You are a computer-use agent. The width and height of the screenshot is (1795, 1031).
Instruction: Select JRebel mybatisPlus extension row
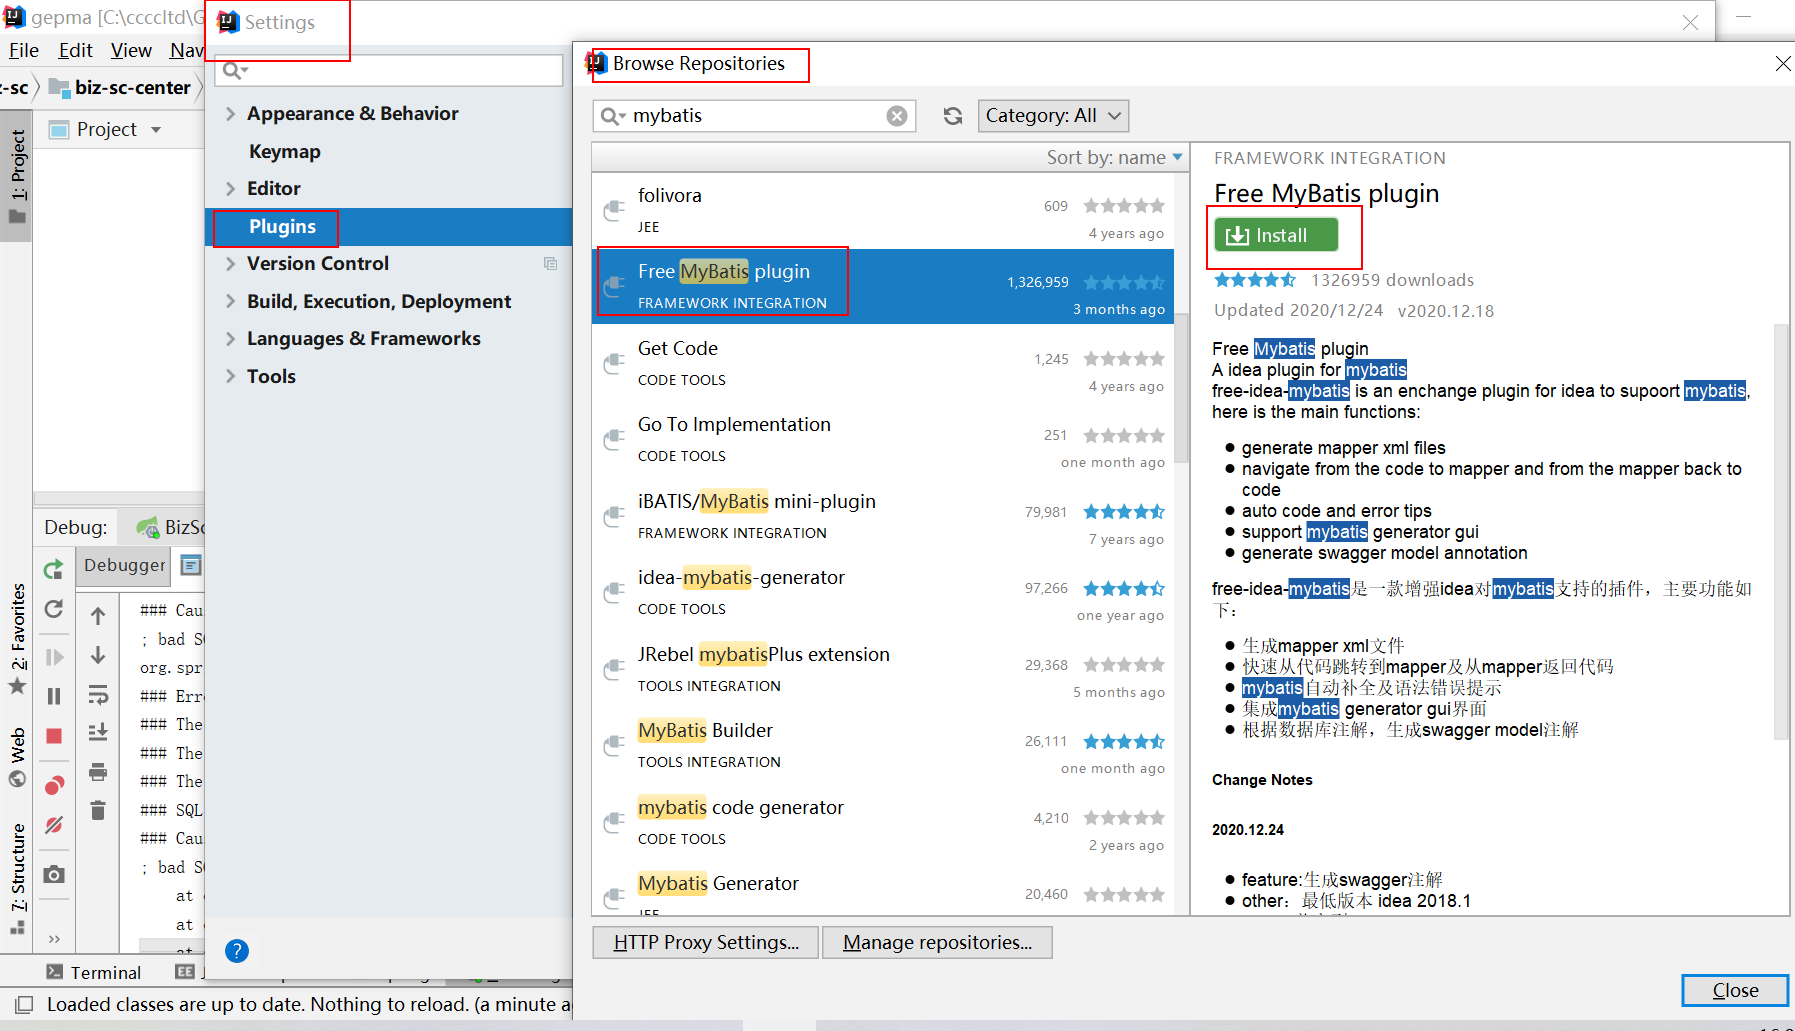(883, 669)
